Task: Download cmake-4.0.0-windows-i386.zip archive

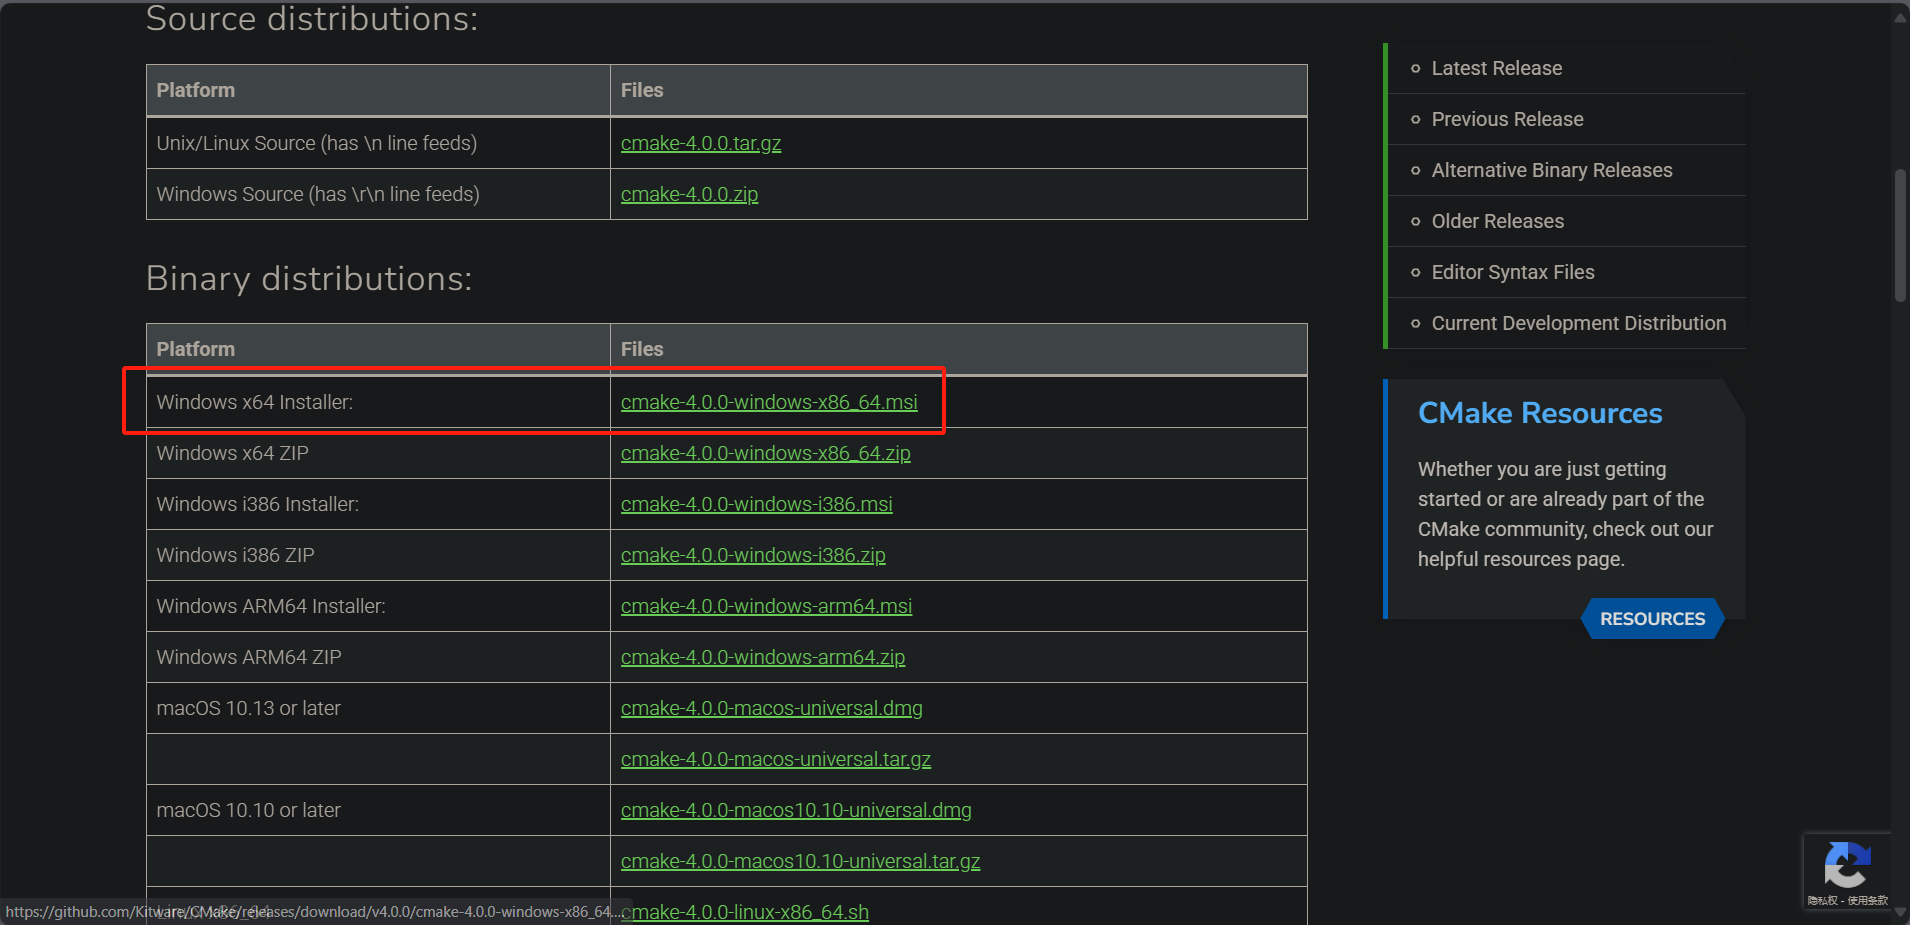Action: pyautogui.click(x=753, y=555)
